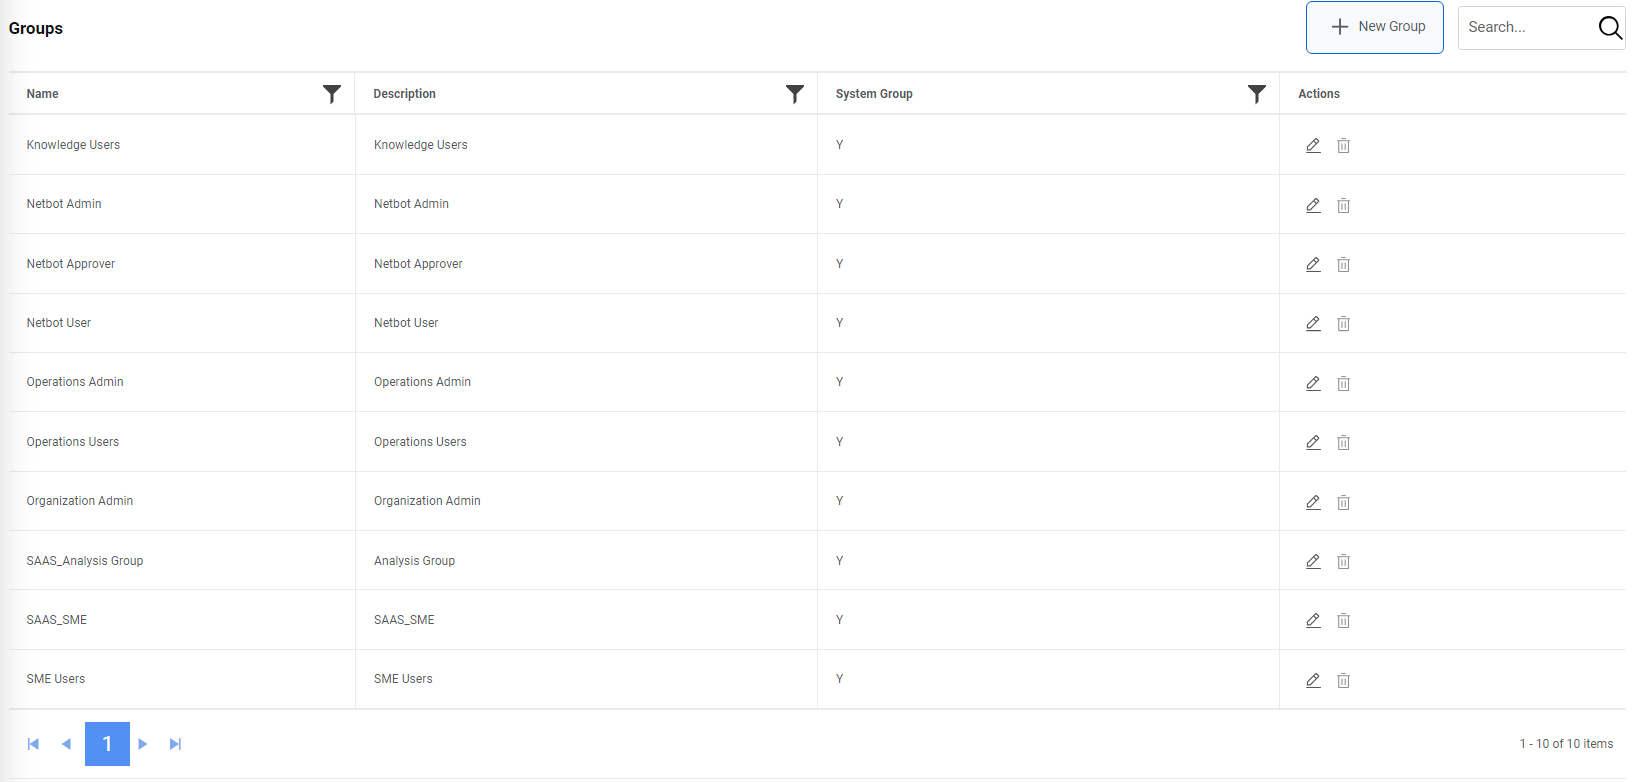Screen dimensions: 1636x782
Task: Open the System Group column filter
Action: (x=1257, y=93)
